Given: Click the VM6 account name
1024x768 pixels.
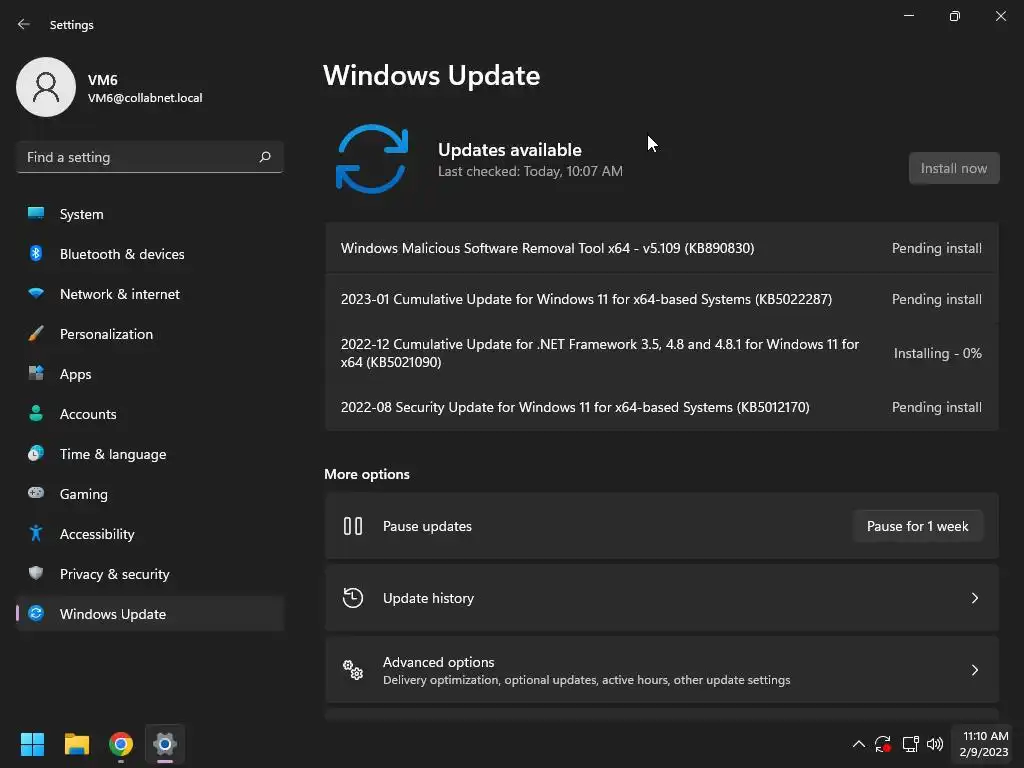Looking at the screenshot, I should pos(103,80).
